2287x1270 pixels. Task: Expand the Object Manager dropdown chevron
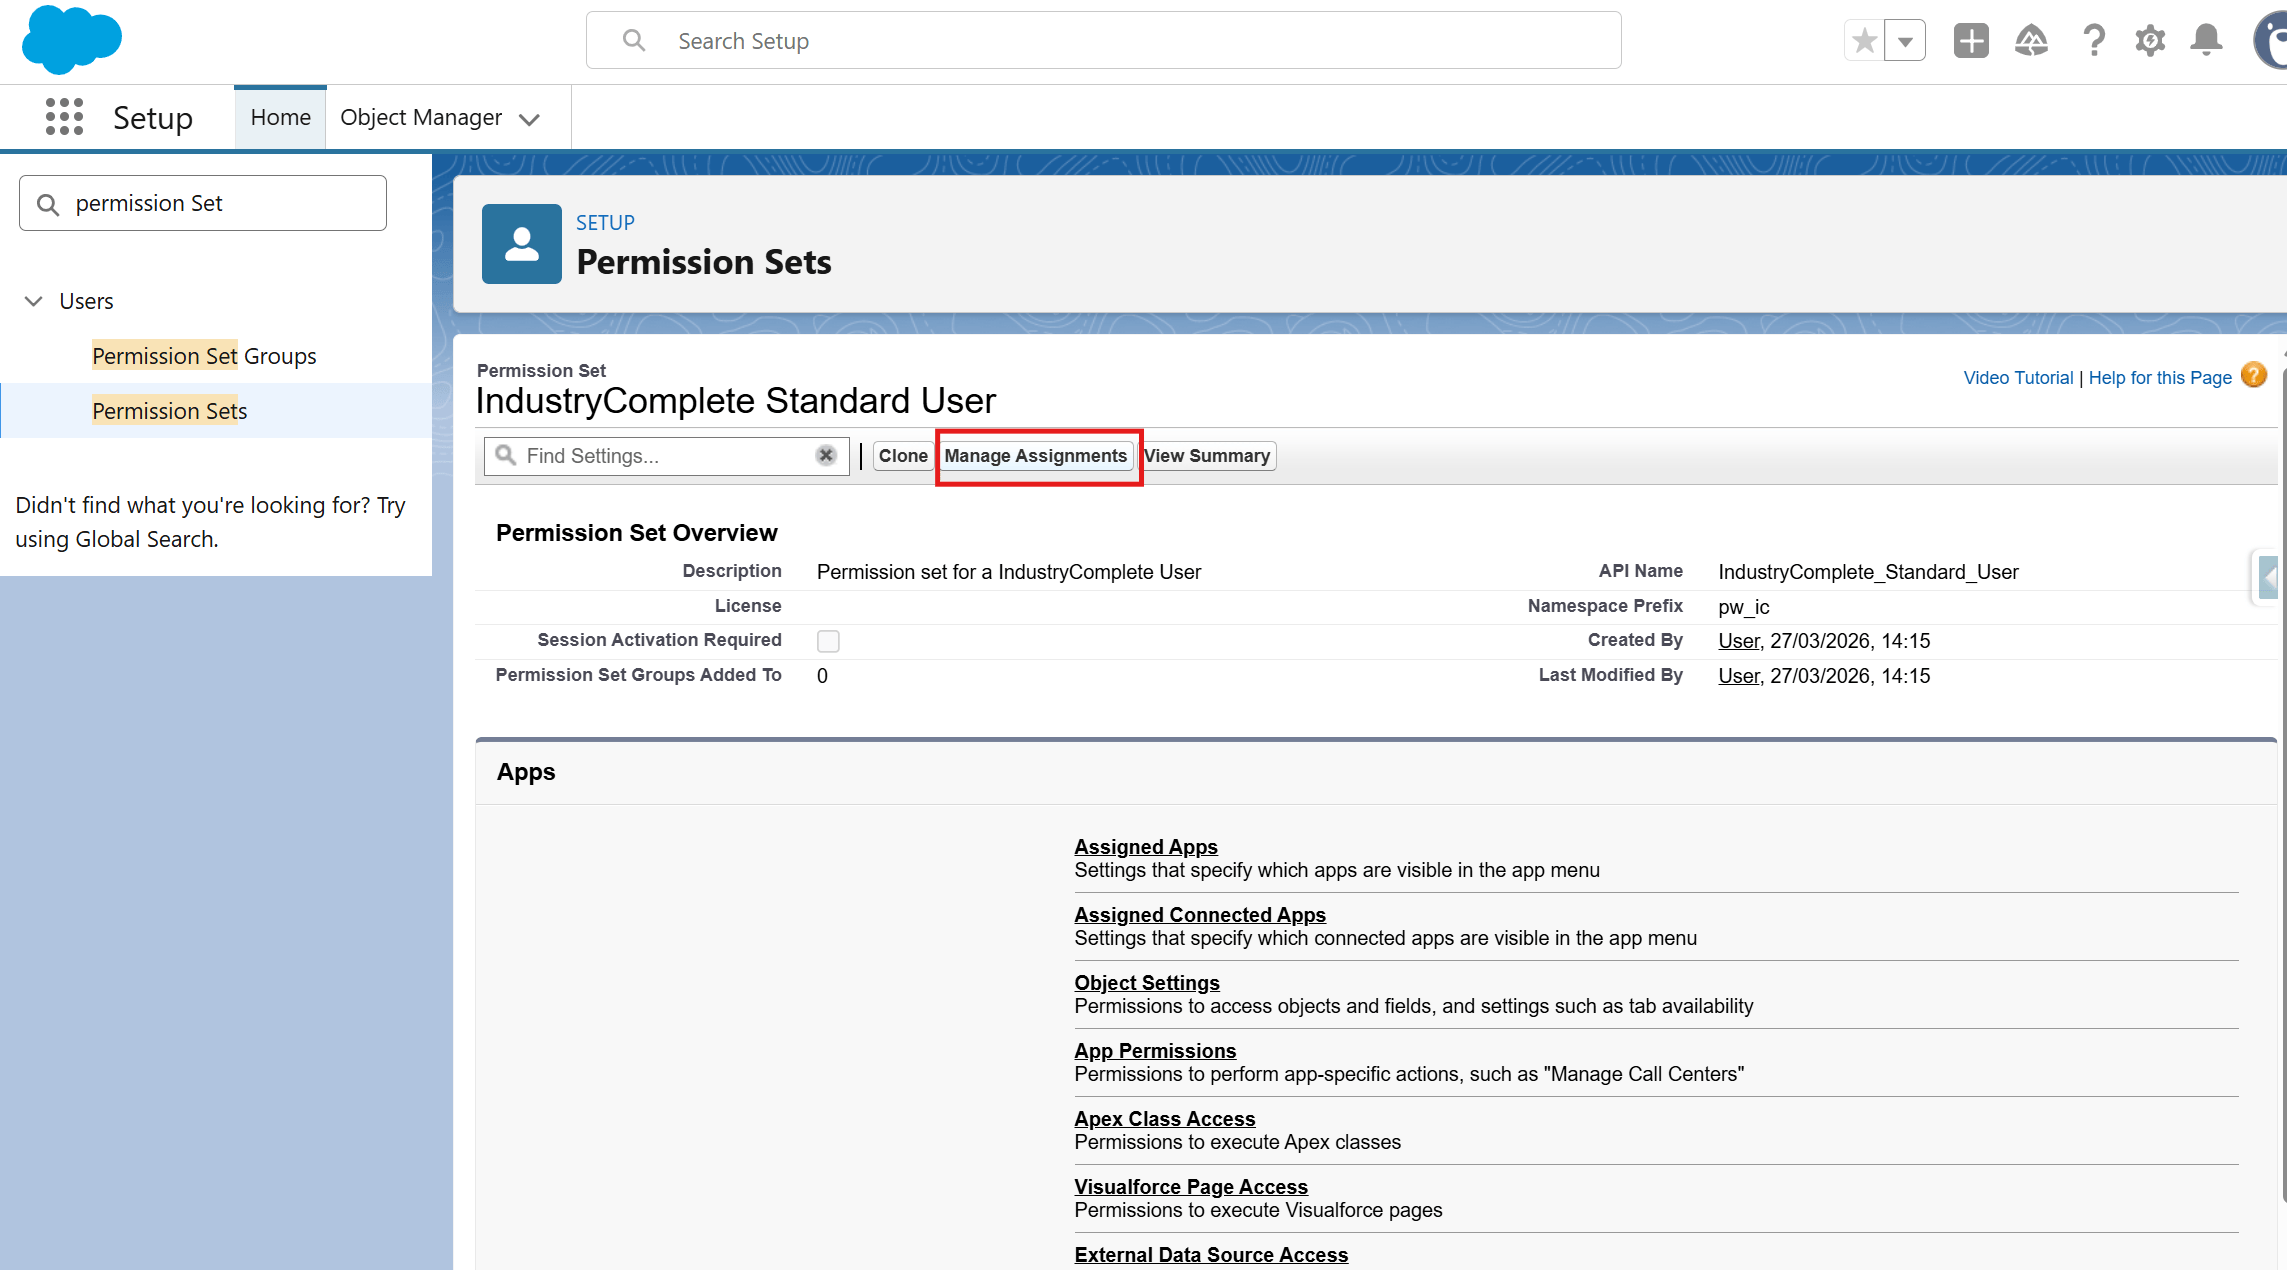tap(530, 119)
